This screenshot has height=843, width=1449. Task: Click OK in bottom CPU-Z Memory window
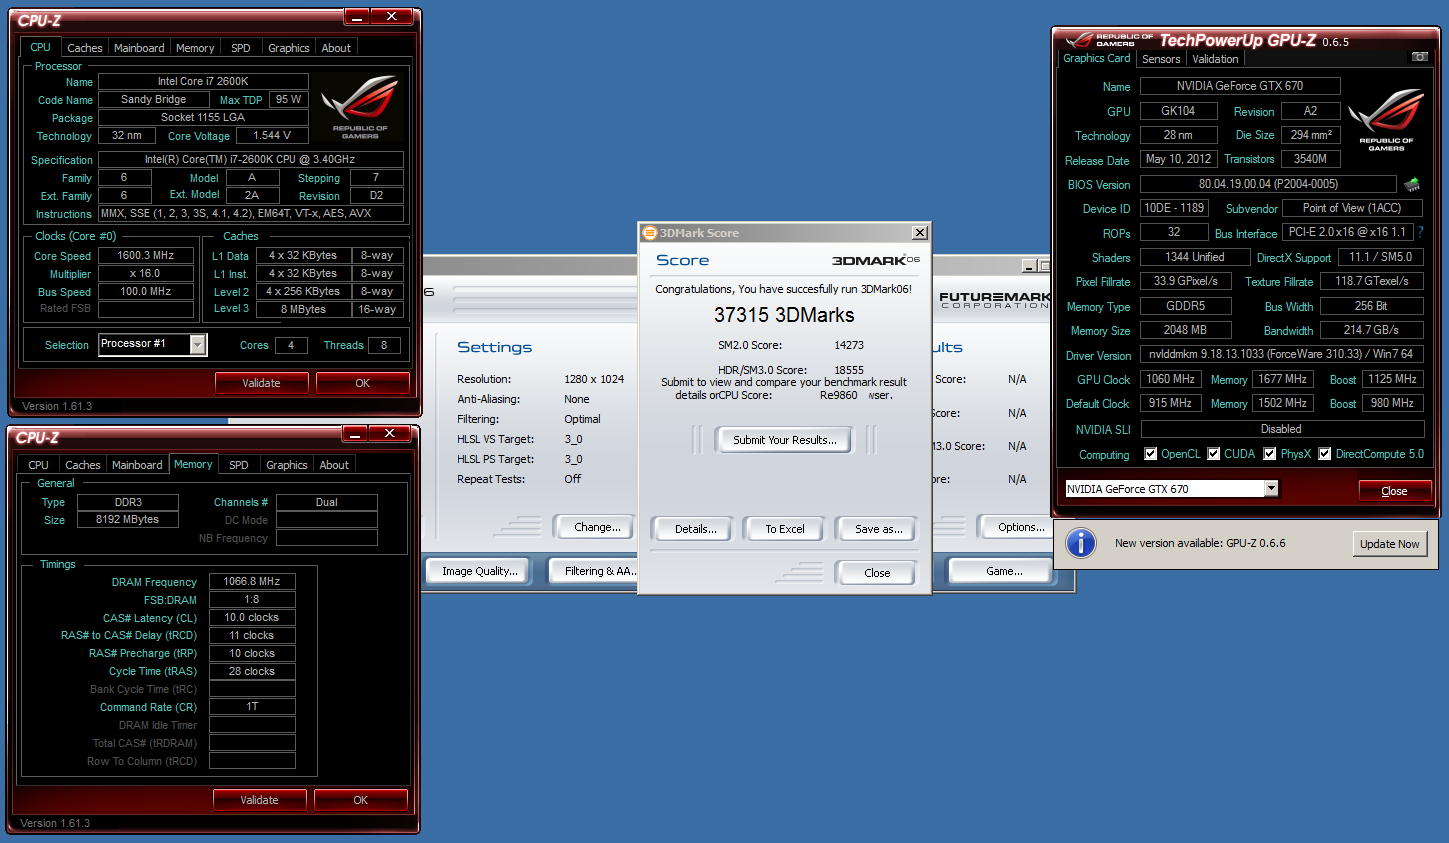(360, 800)
